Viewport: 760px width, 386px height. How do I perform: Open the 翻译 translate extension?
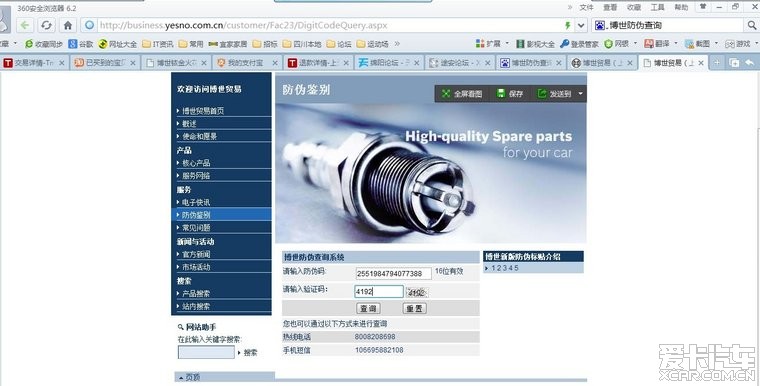tap(657, 44)
